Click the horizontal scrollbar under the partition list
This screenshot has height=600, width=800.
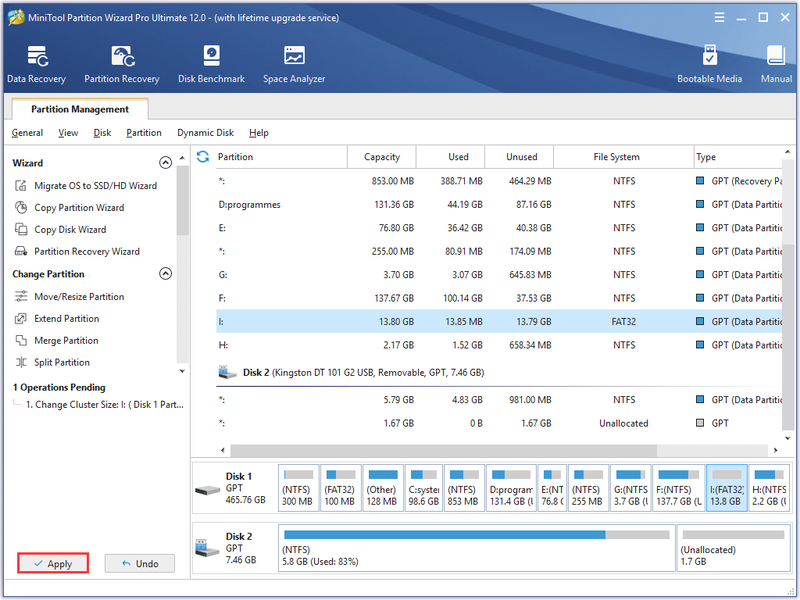tap(443, 451)
